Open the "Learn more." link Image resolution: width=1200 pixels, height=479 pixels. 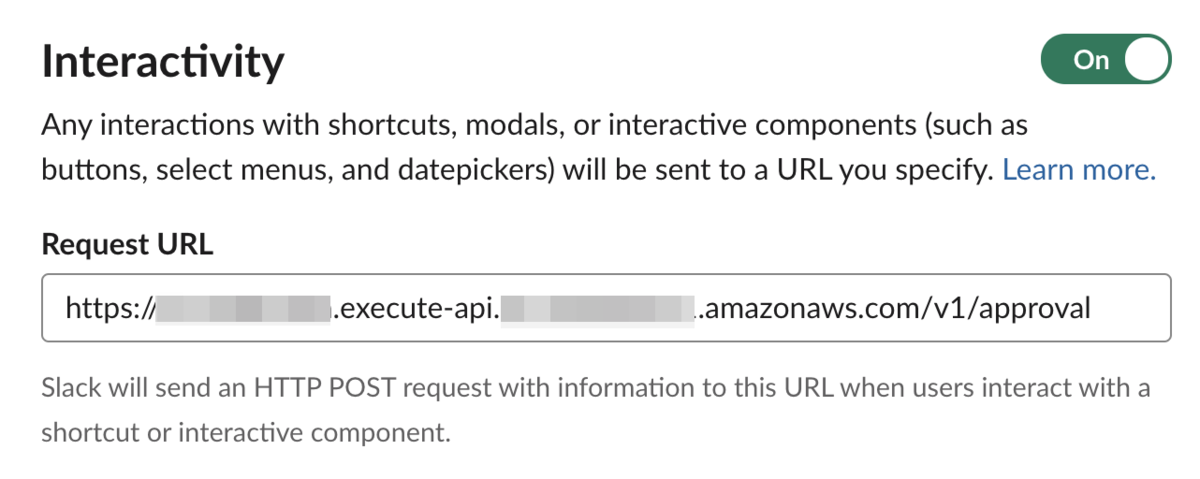tap(1079, 170)
